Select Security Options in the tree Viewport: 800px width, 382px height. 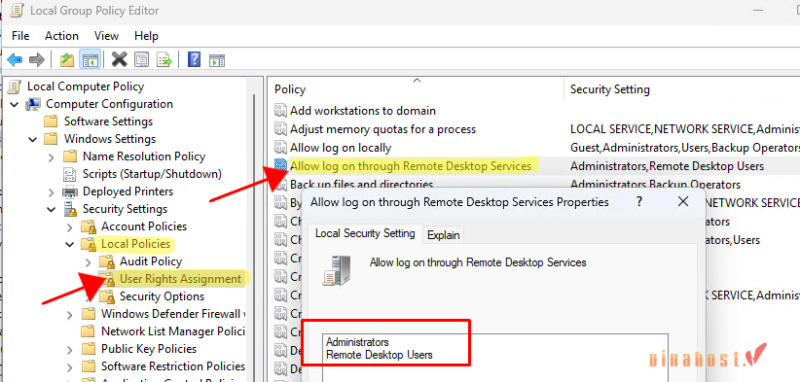[x=162, y=296]
